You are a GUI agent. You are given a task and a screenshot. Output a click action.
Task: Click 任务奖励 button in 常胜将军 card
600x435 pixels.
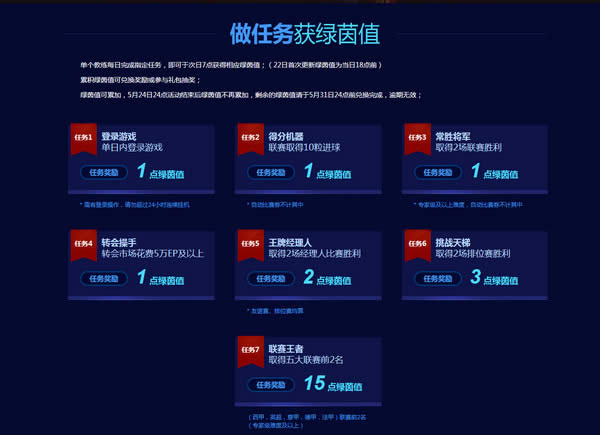pos(437,171)
